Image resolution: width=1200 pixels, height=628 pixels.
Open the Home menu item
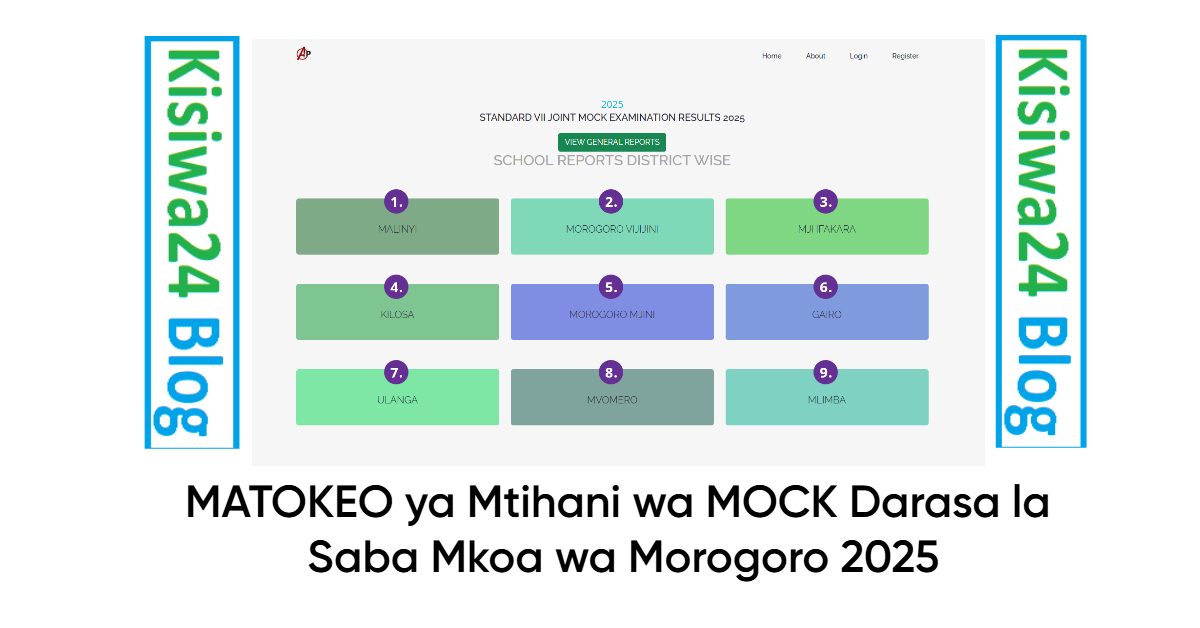pyautogui.click(x=772, y=56)
